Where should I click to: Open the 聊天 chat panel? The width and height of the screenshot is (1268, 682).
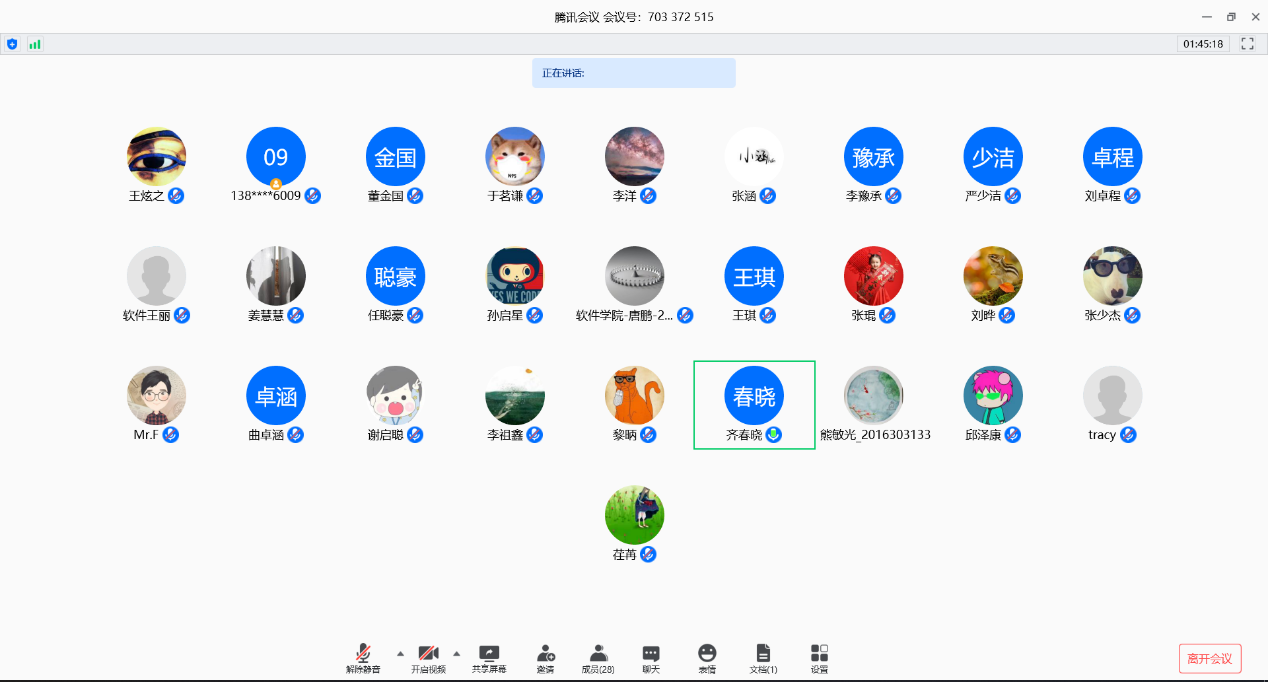click(651, 658)
